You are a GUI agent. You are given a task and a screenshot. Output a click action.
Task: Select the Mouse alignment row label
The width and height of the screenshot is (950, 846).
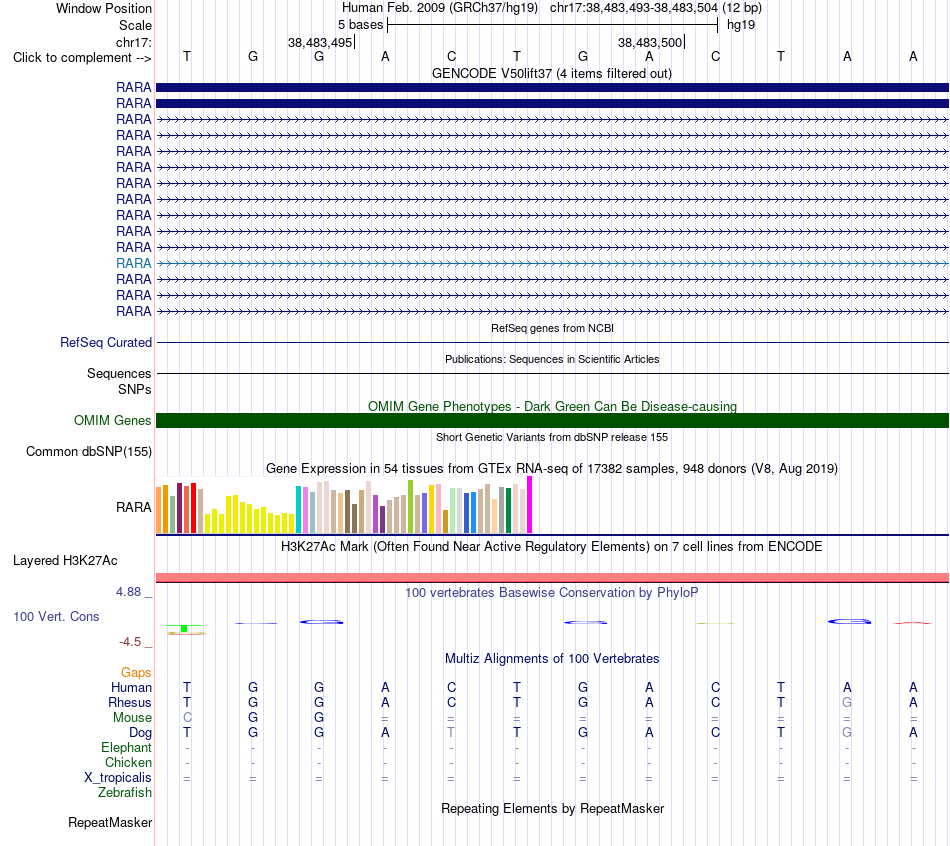[132, 718]
